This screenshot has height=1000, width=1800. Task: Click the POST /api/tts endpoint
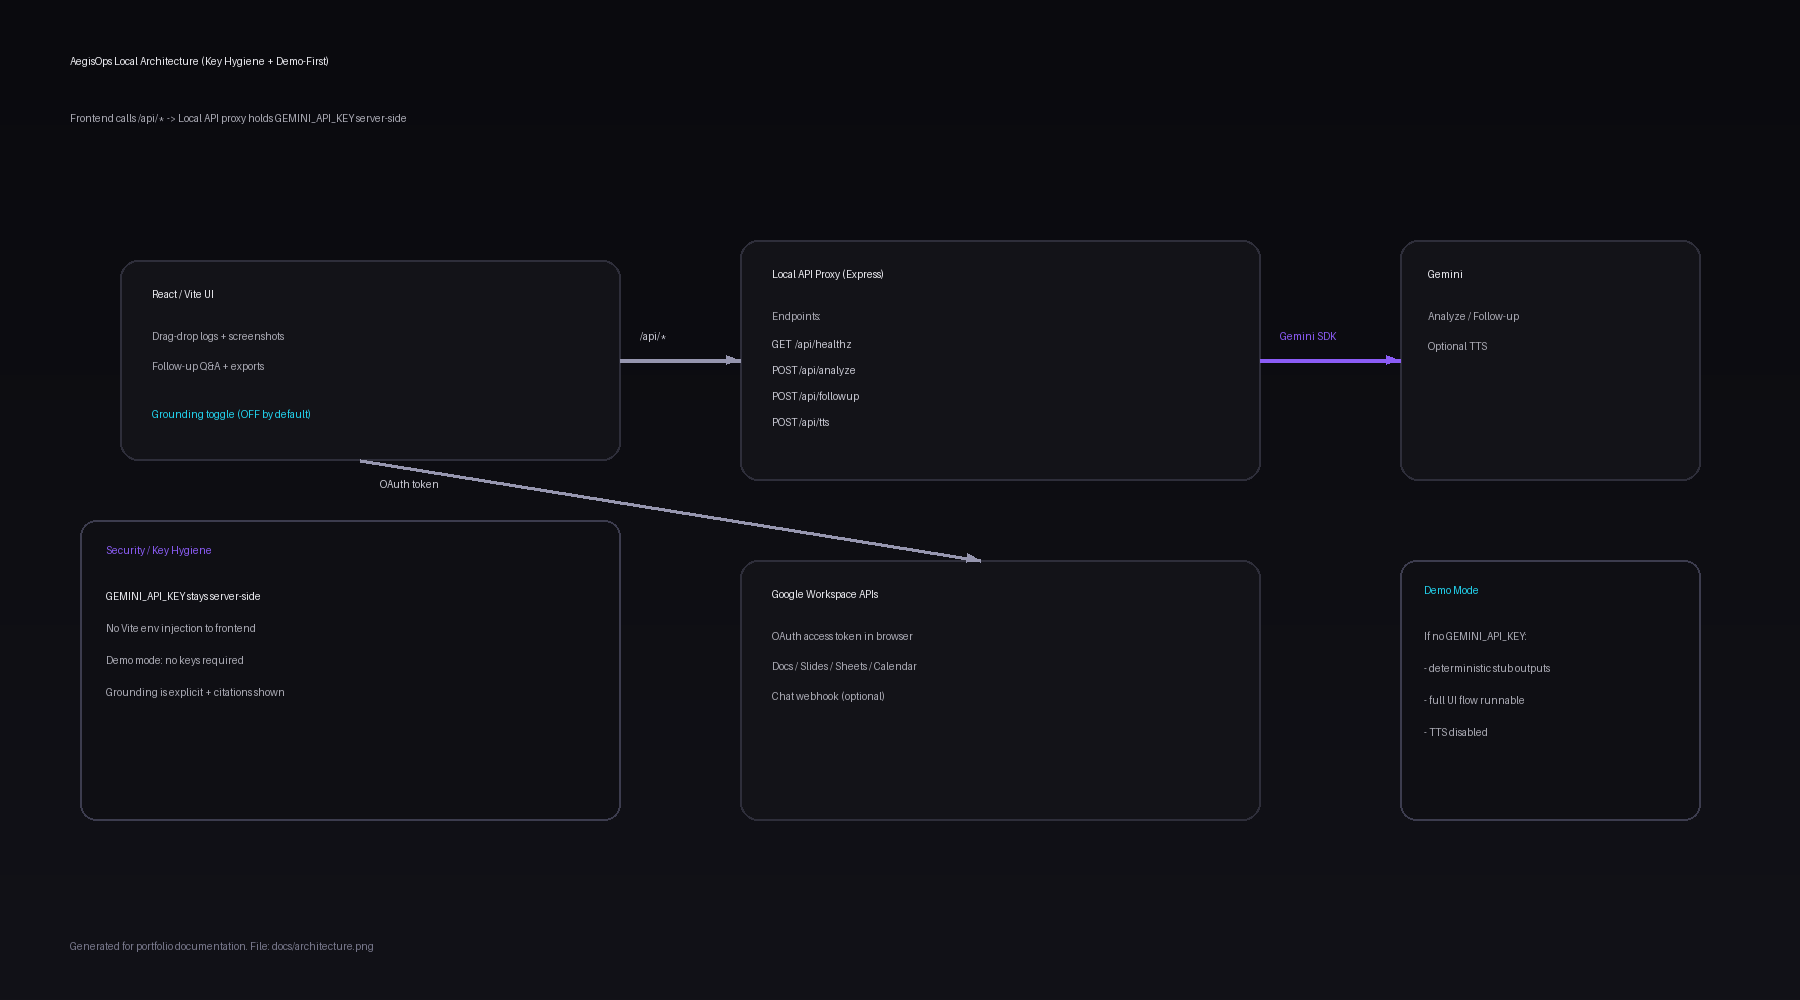[800, 421]
